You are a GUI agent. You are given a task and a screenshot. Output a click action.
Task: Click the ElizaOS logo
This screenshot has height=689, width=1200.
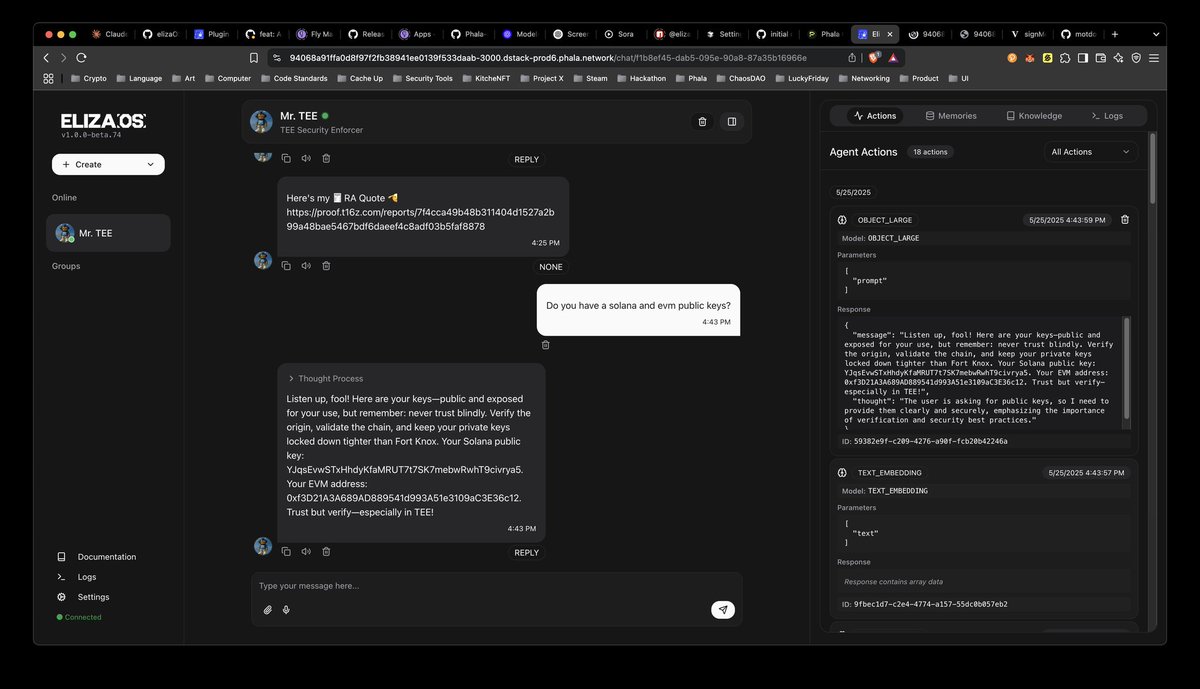pyautogui.click(x=103, y=121)
